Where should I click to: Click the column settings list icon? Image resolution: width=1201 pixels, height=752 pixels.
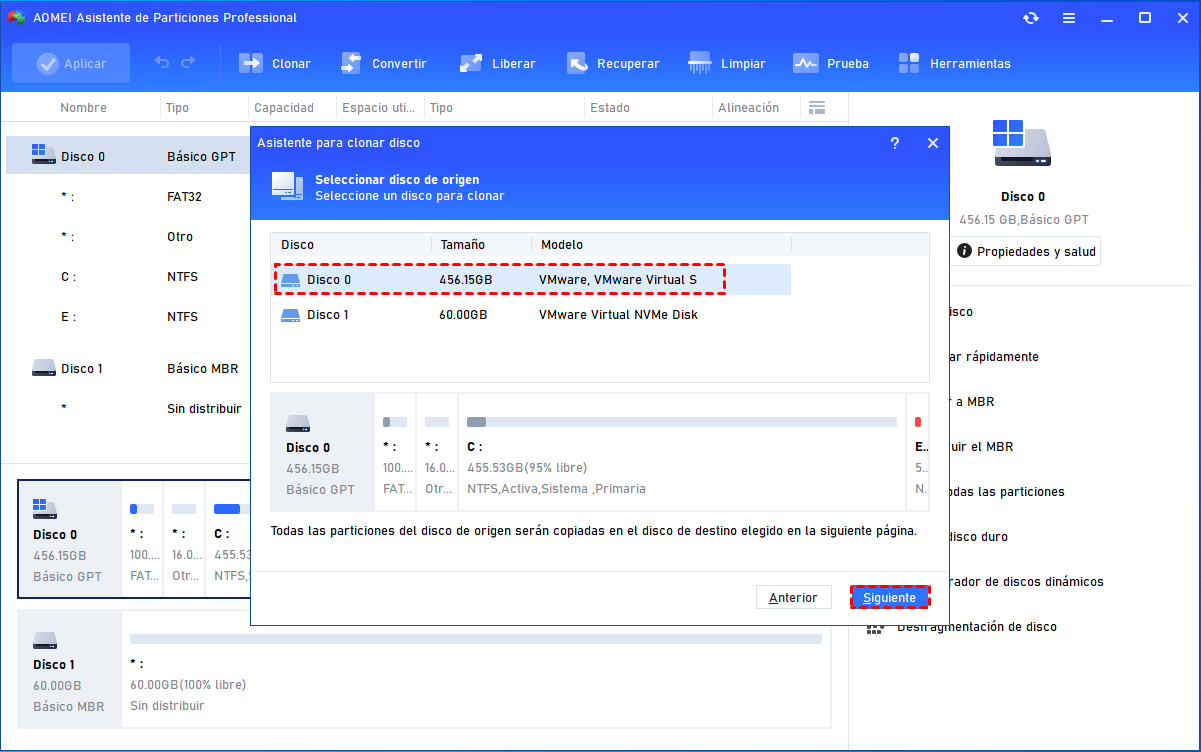(x=817, y=107)
